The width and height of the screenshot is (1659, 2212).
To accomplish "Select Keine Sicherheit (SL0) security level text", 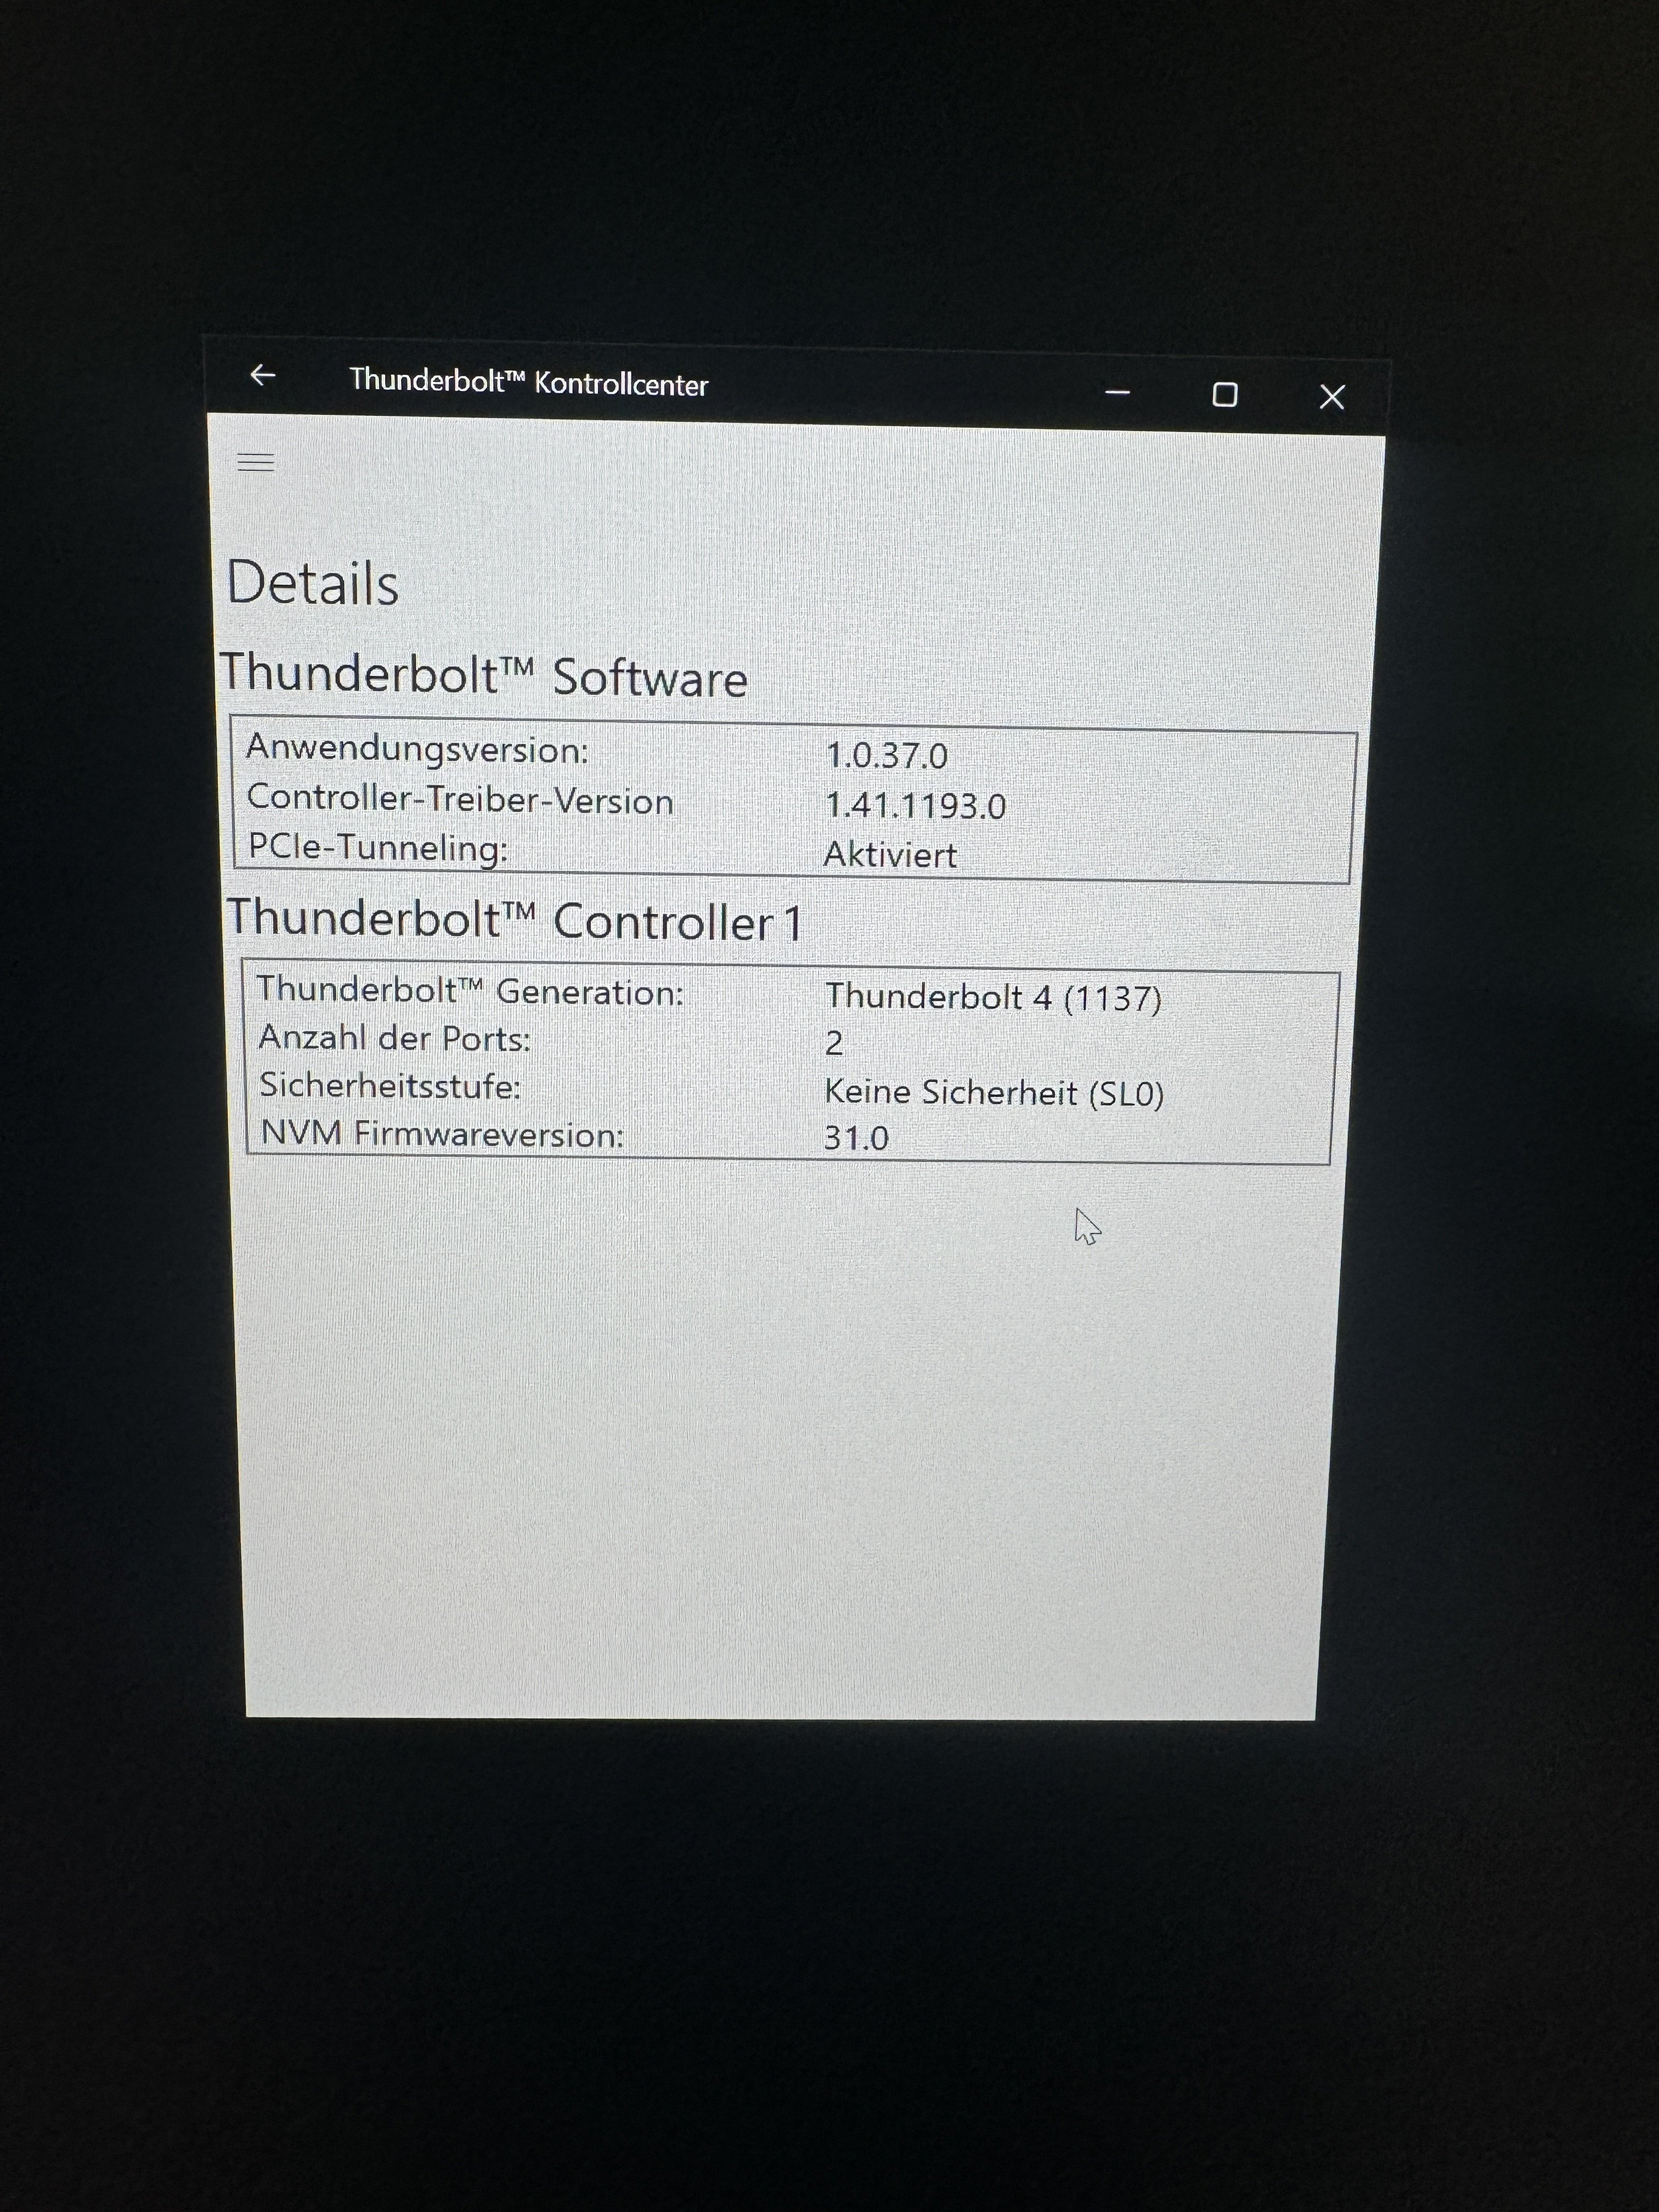I will (994, 1092).
